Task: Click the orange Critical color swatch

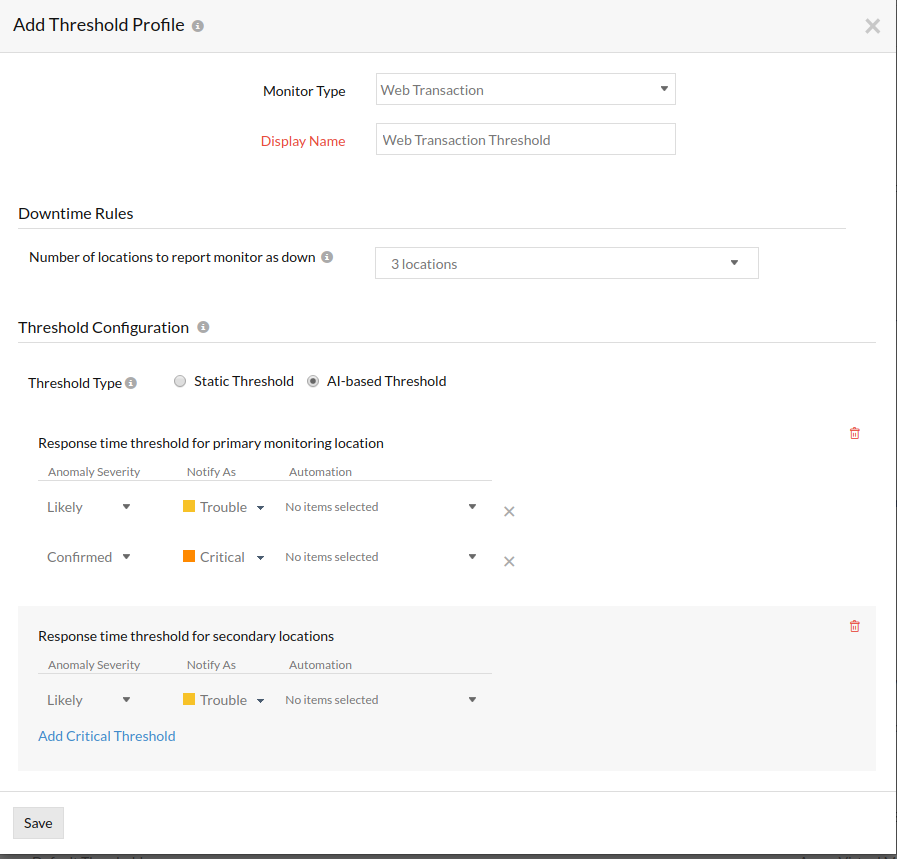Action: 189,556
